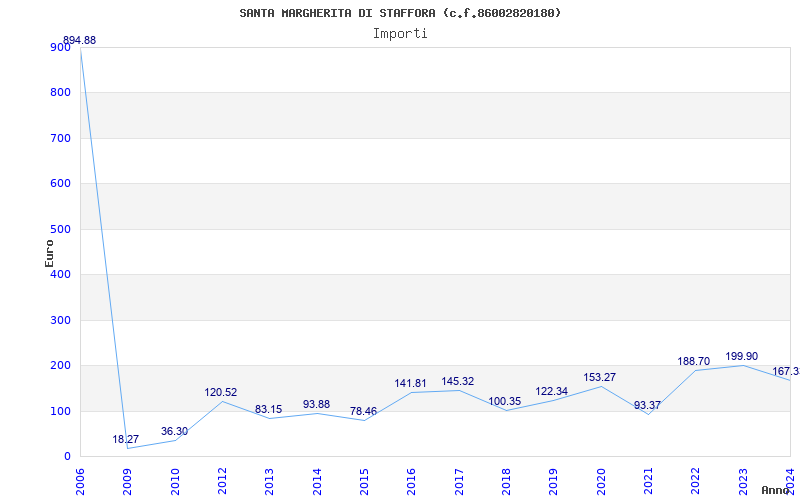The width and height of the screenshot is (800, 500).
Task: Click the 2015 x-axis year label
Action: pos(364,482)
